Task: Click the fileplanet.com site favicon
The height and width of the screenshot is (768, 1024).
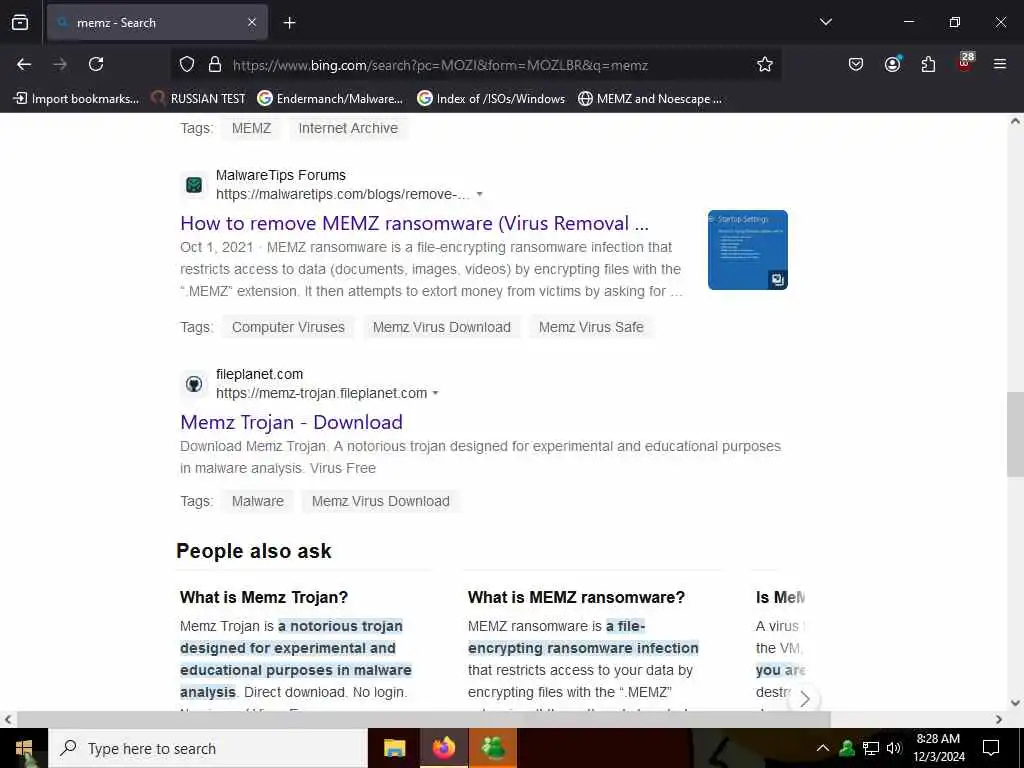Action: (194, 384)
